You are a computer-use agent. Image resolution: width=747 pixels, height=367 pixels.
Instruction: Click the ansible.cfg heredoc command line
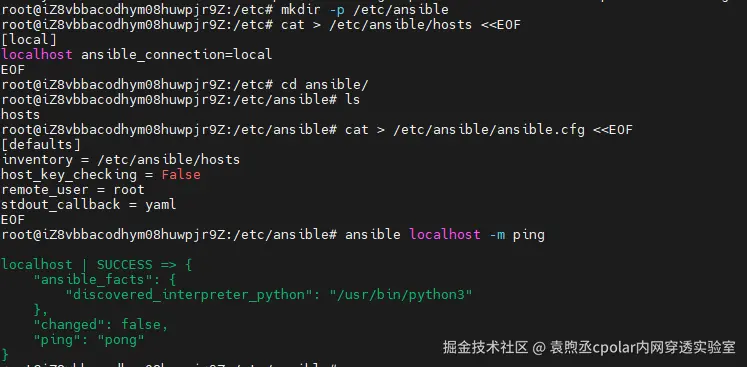tap(489, 130)
